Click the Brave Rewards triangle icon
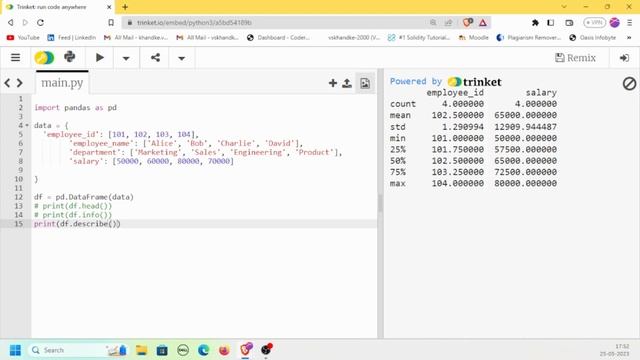Screen dimensions: 640x360 click(x=483, y=23)
